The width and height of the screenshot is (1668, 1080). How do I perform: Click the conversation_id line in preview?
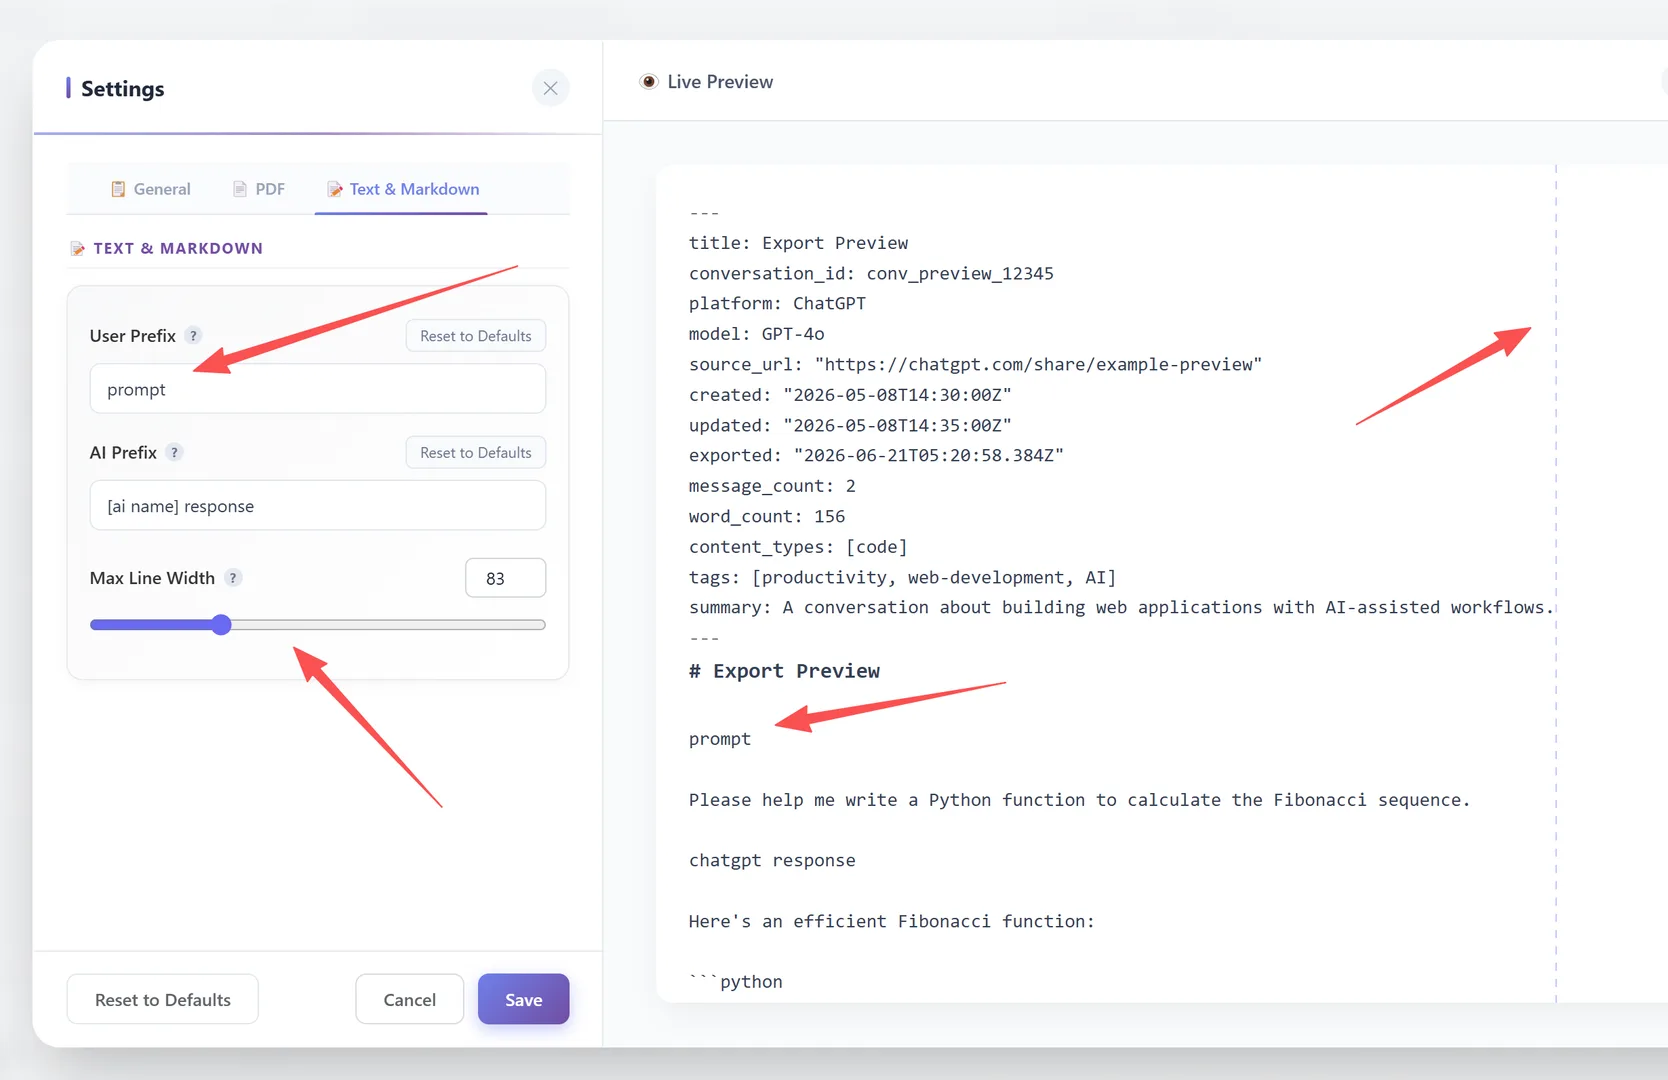871,274
